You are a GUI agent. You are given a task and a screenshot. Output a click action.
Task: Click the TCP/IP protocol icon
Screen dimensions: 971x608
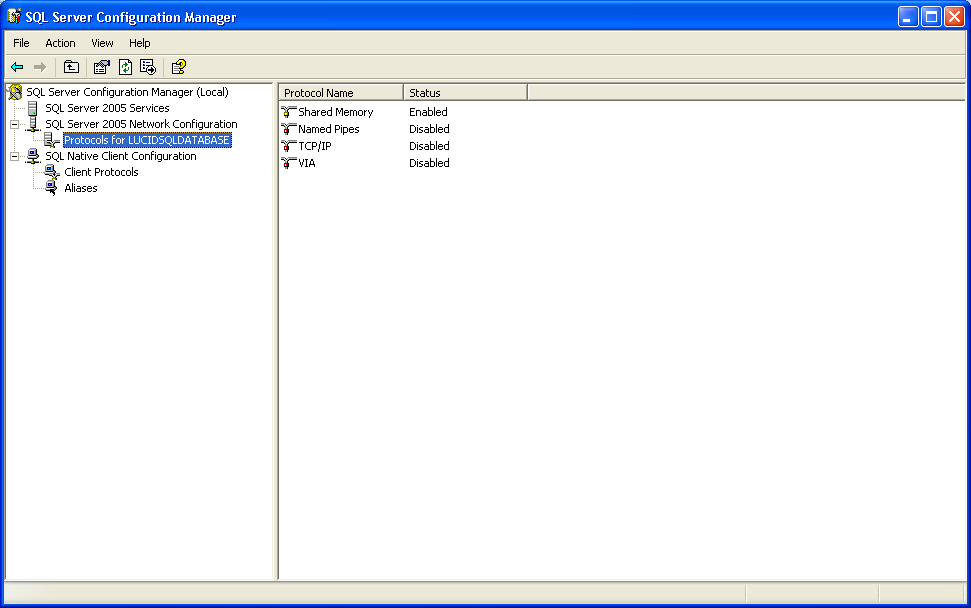289,146
